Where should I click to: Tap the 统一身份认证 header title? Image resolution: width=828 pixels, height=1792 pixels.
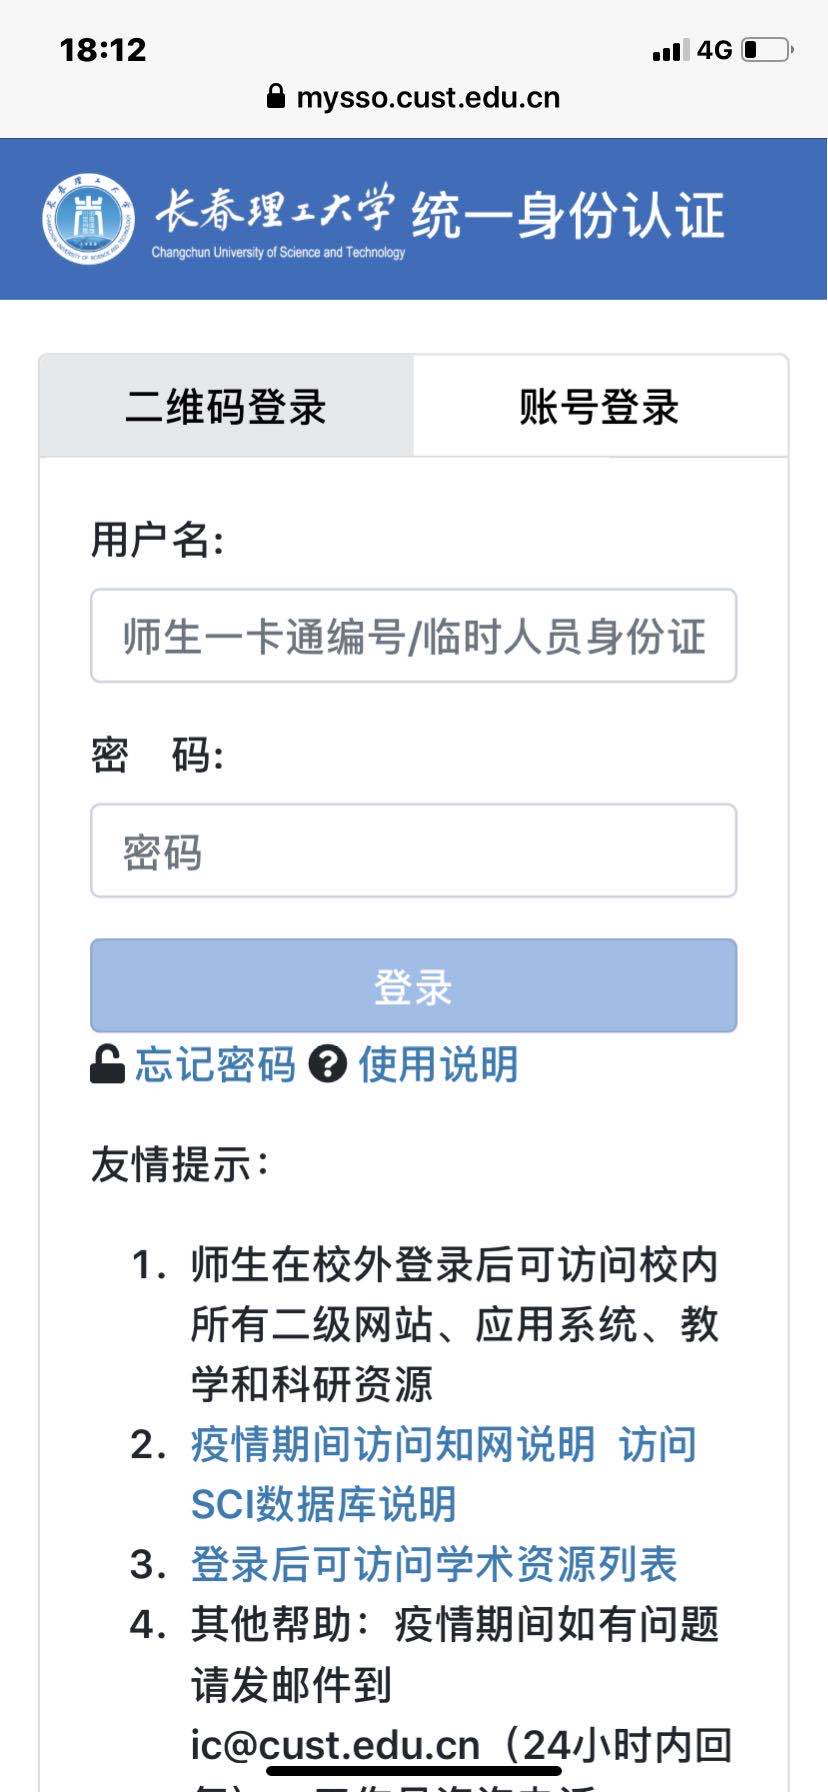click(568, 214)
